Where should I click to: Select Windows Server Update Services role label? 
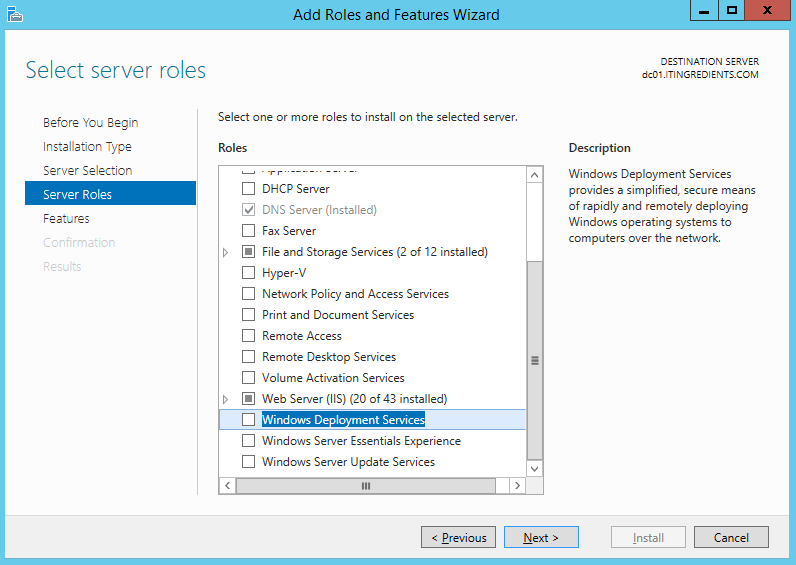click(348, 462)
